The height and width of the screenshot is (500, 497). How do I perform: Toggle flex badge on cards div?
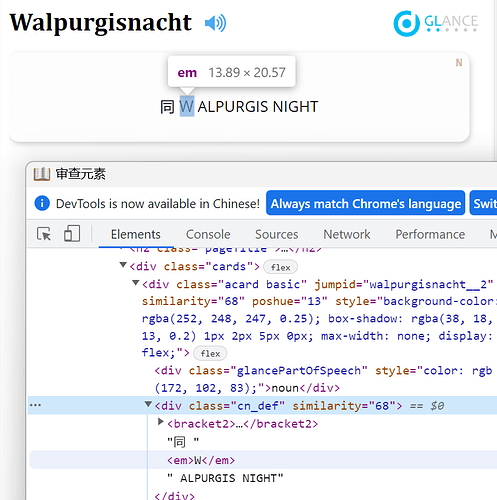point(280,267)
